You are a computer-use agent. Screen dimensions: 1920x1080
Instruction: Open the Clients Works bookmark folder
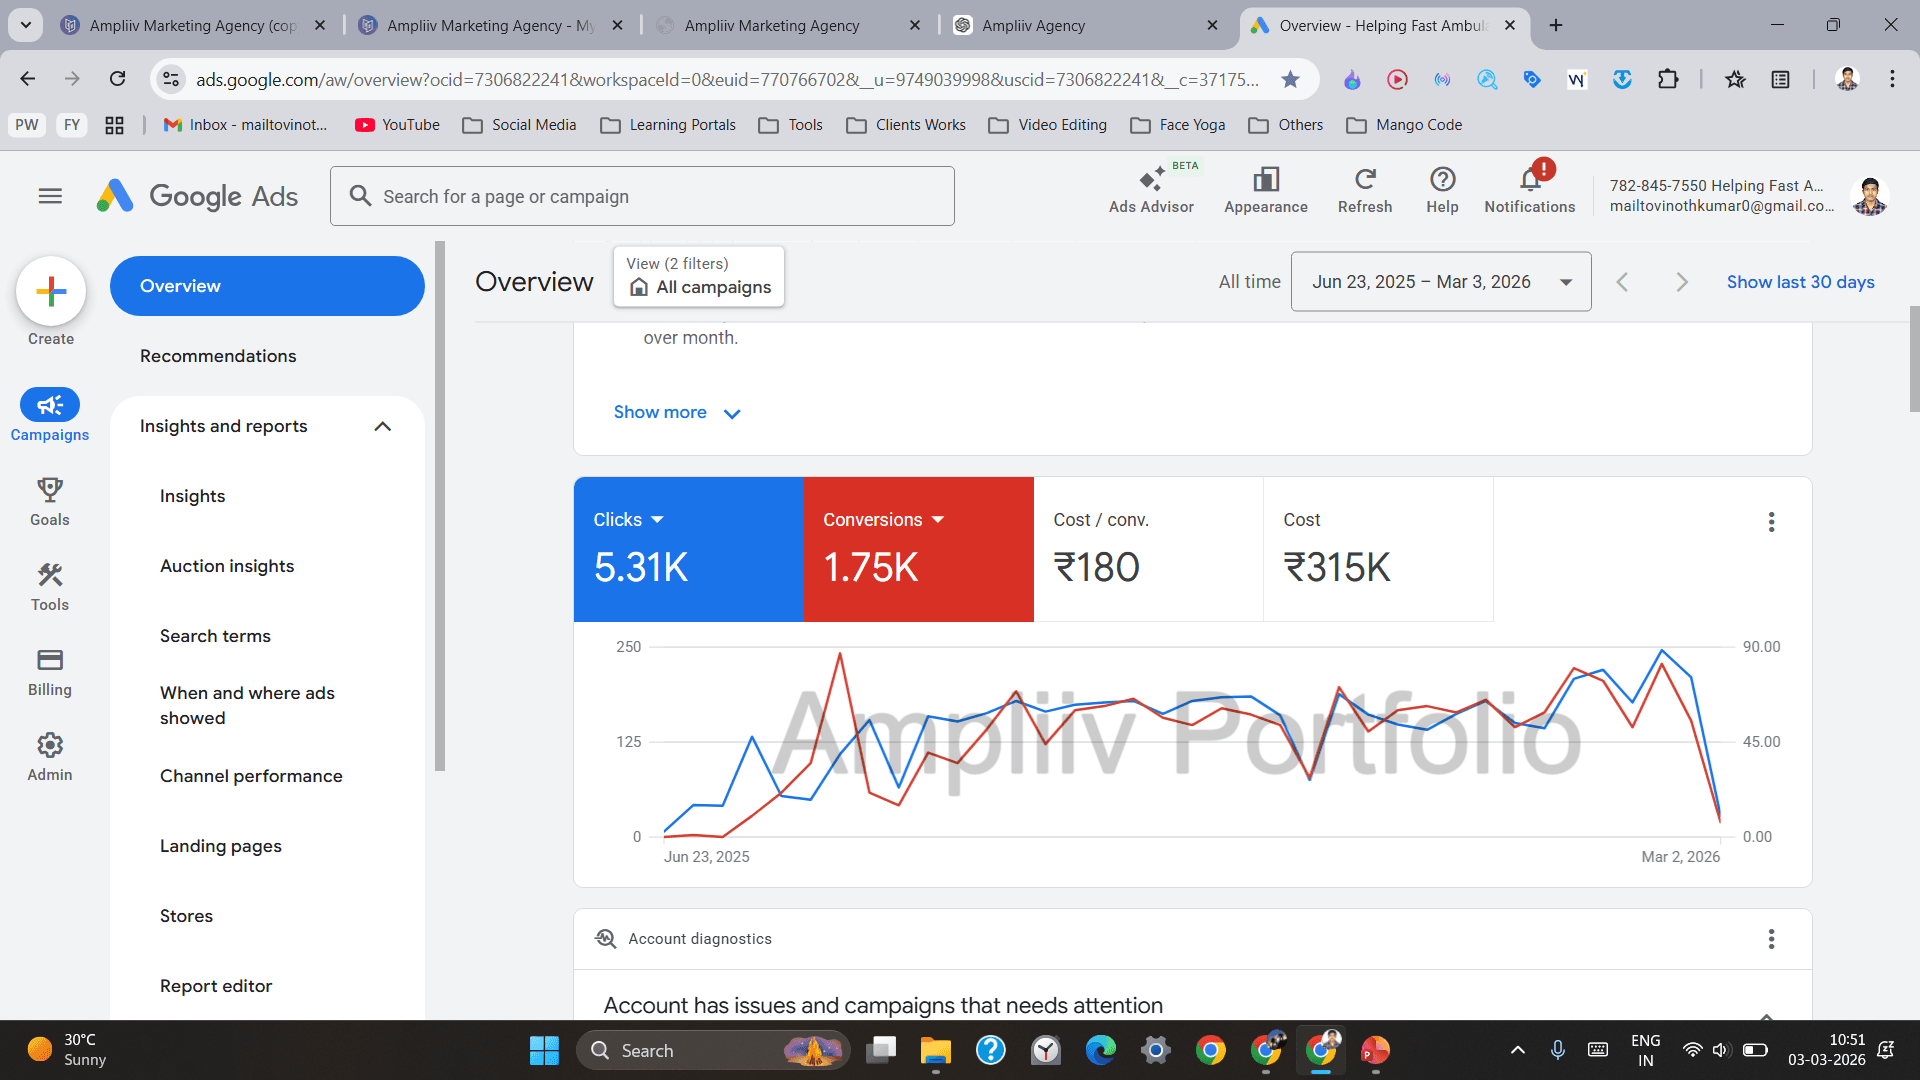pyautogui.click(x=906, y=125)
